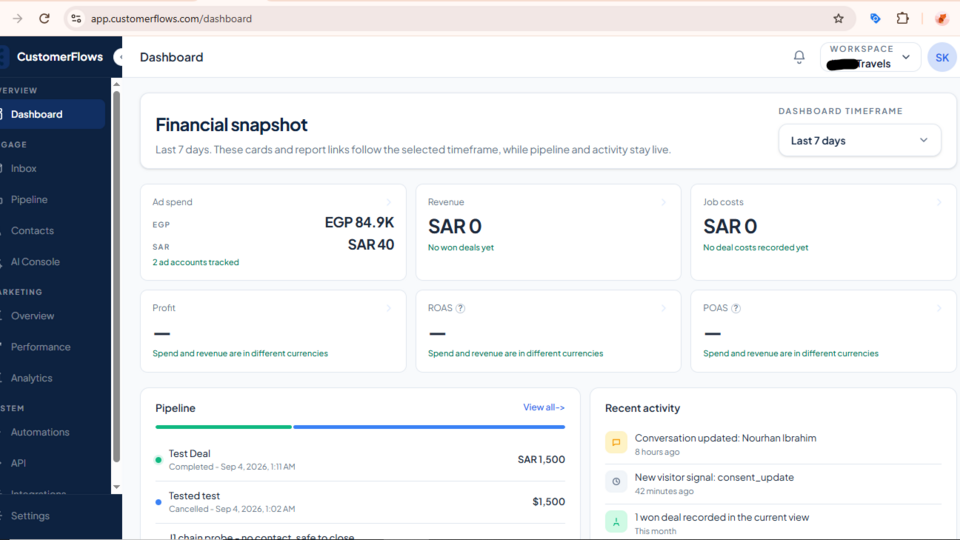Click the No deal costs recorded yet text
Viewport: 960px width, 540px height.
(x=756, y=247)
